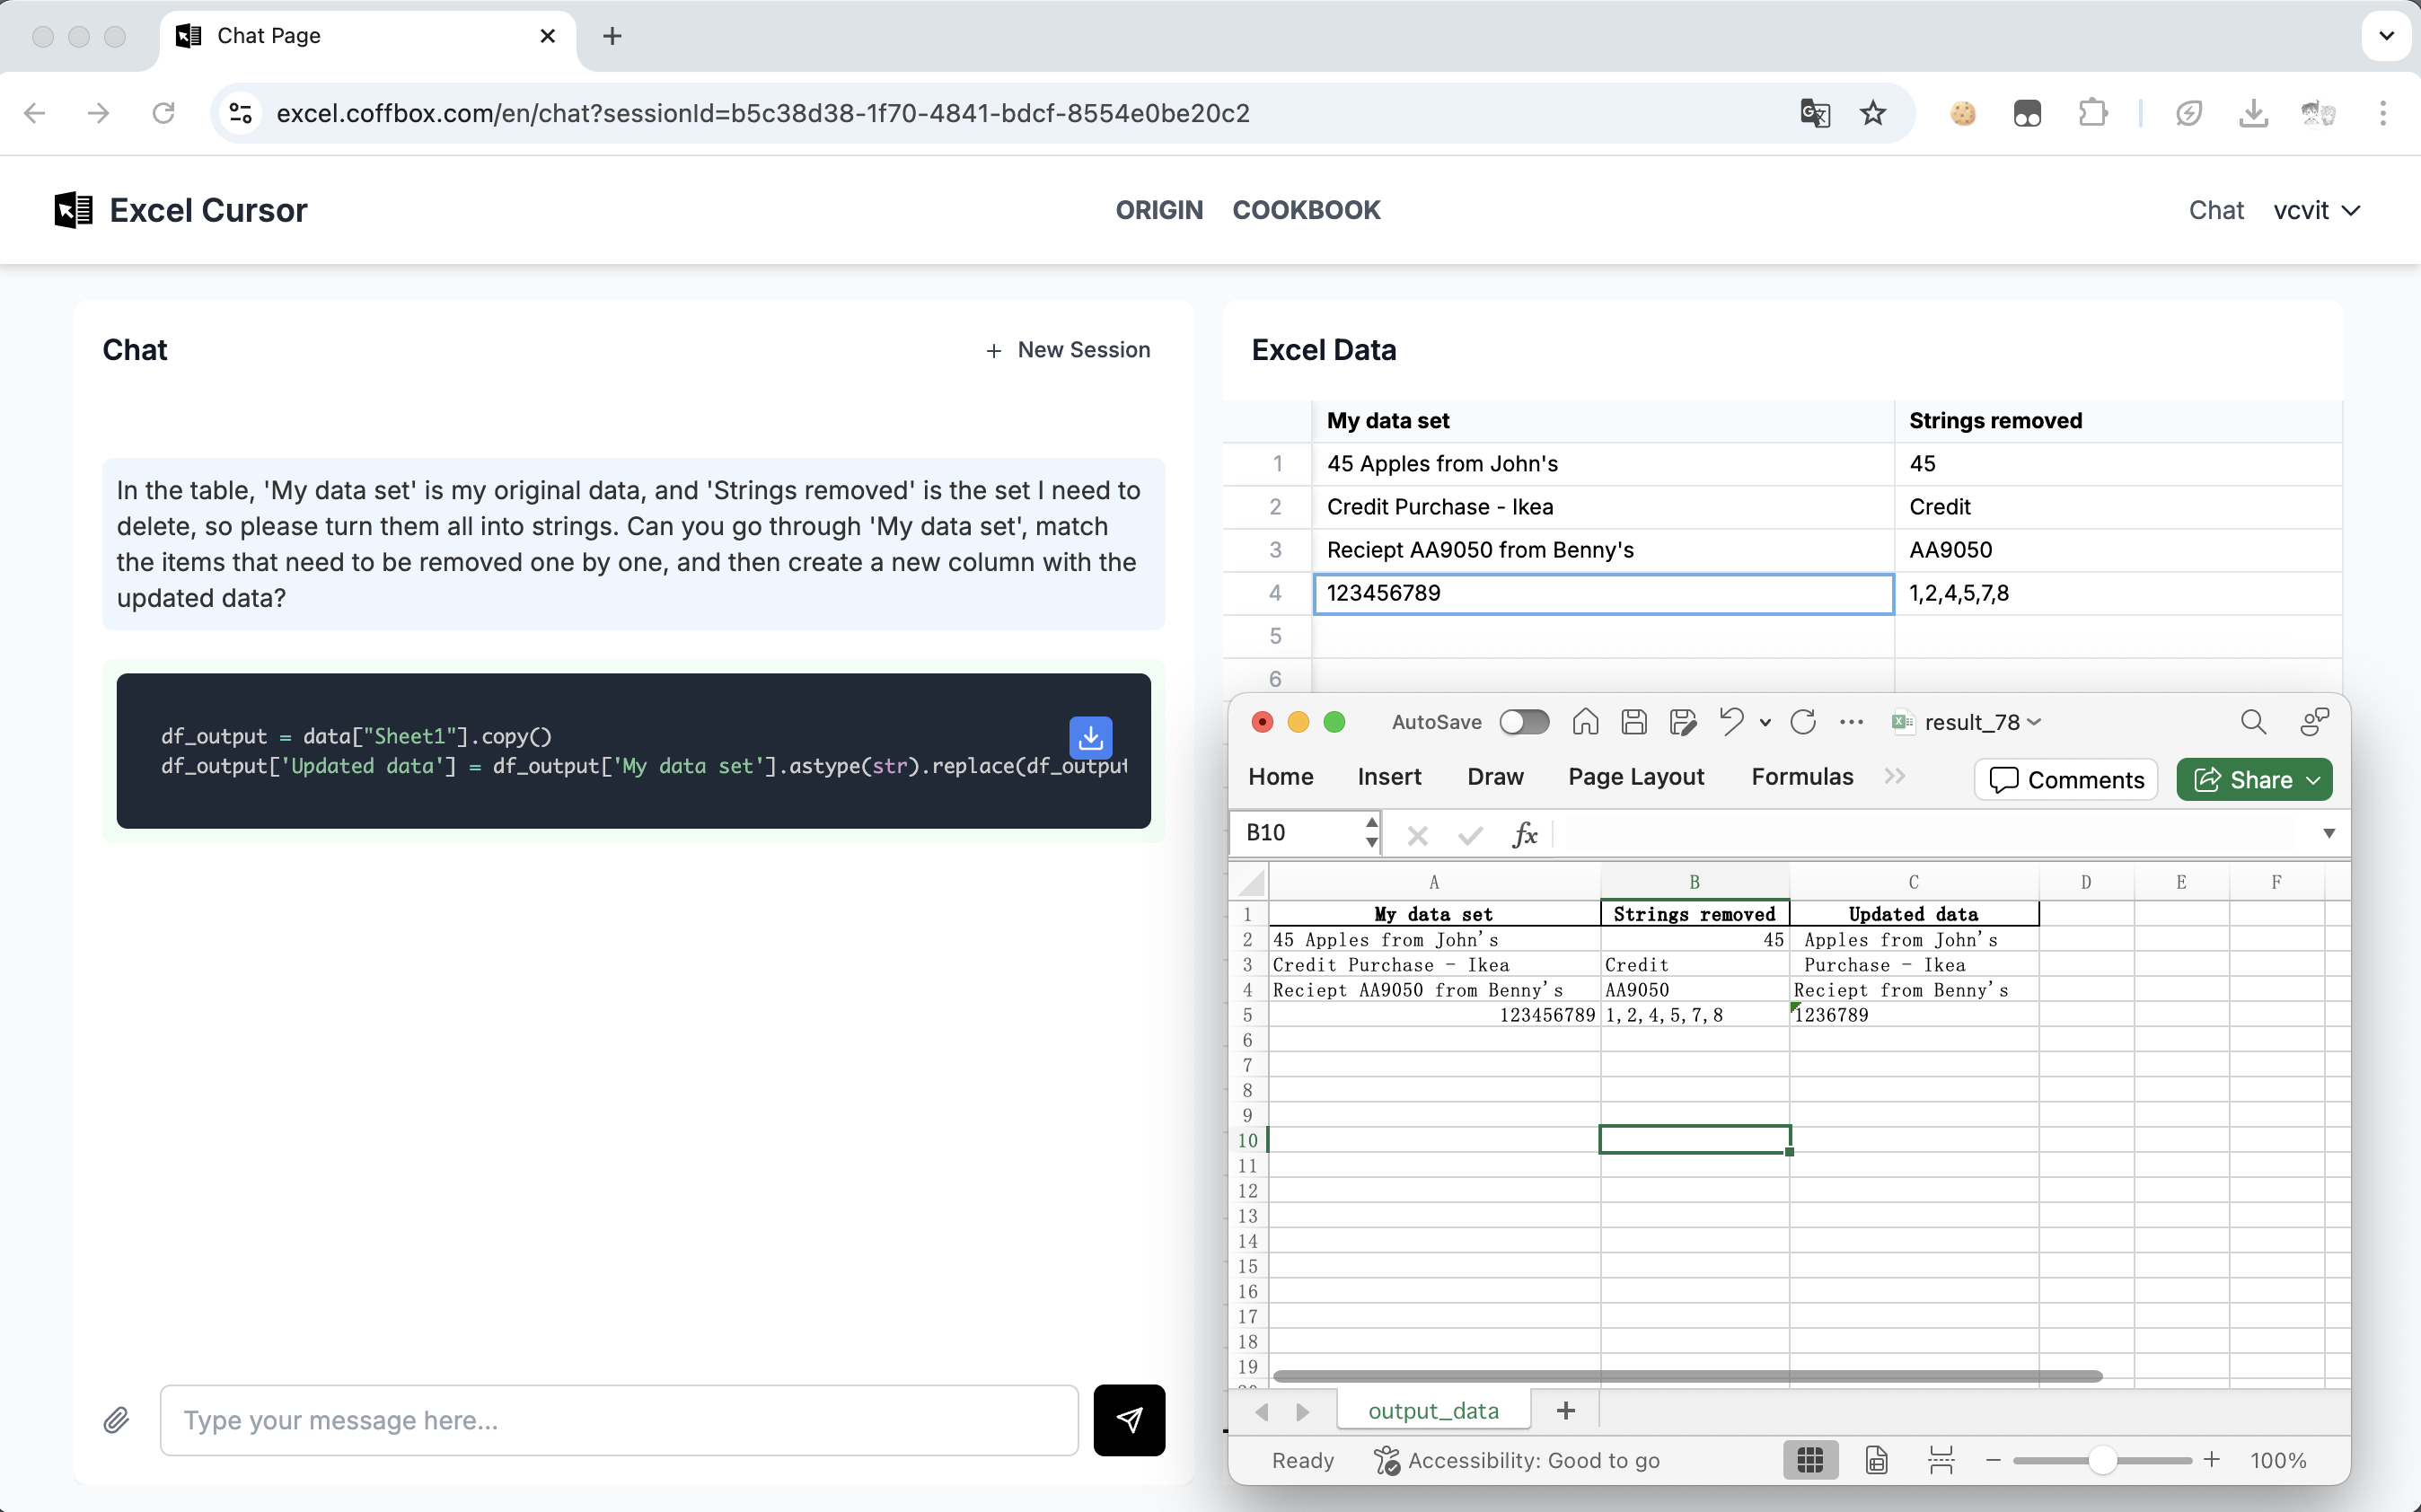Open the COOKBOOK navigation link
The image size is (2421, 1512).
(x=1306, y=210)
